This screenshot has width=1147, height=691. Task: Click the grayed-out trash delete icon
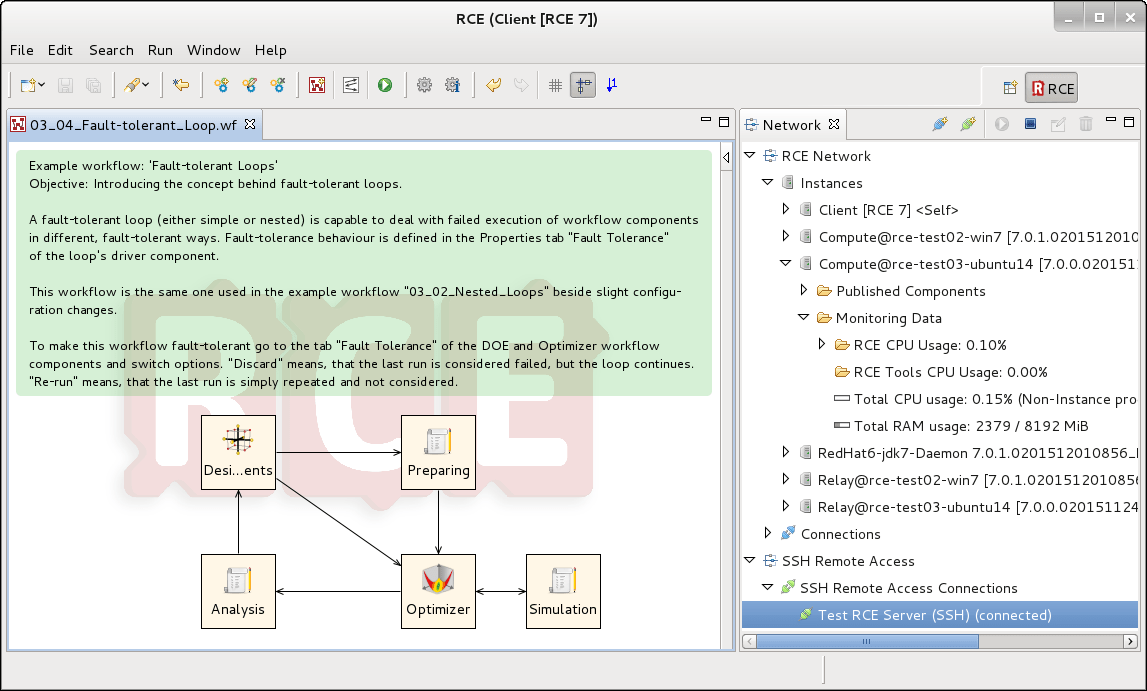pos(1086,124)
